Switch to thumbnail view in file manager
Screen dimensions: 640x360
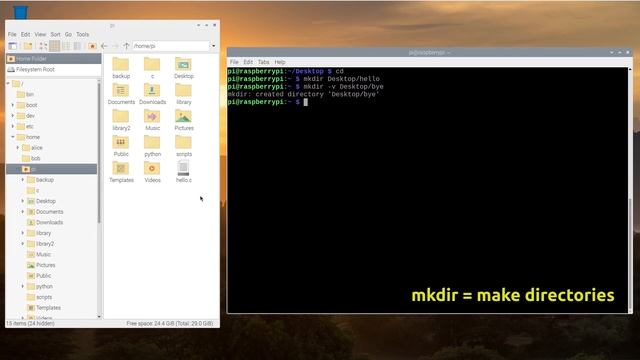point(54,46)
